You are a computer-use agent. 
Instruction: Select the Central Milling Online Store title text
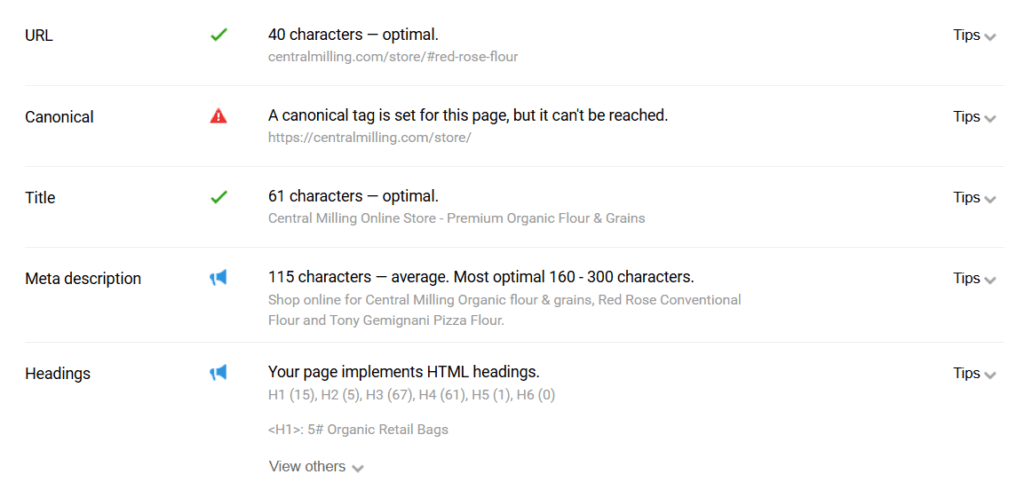pos(456,218)
